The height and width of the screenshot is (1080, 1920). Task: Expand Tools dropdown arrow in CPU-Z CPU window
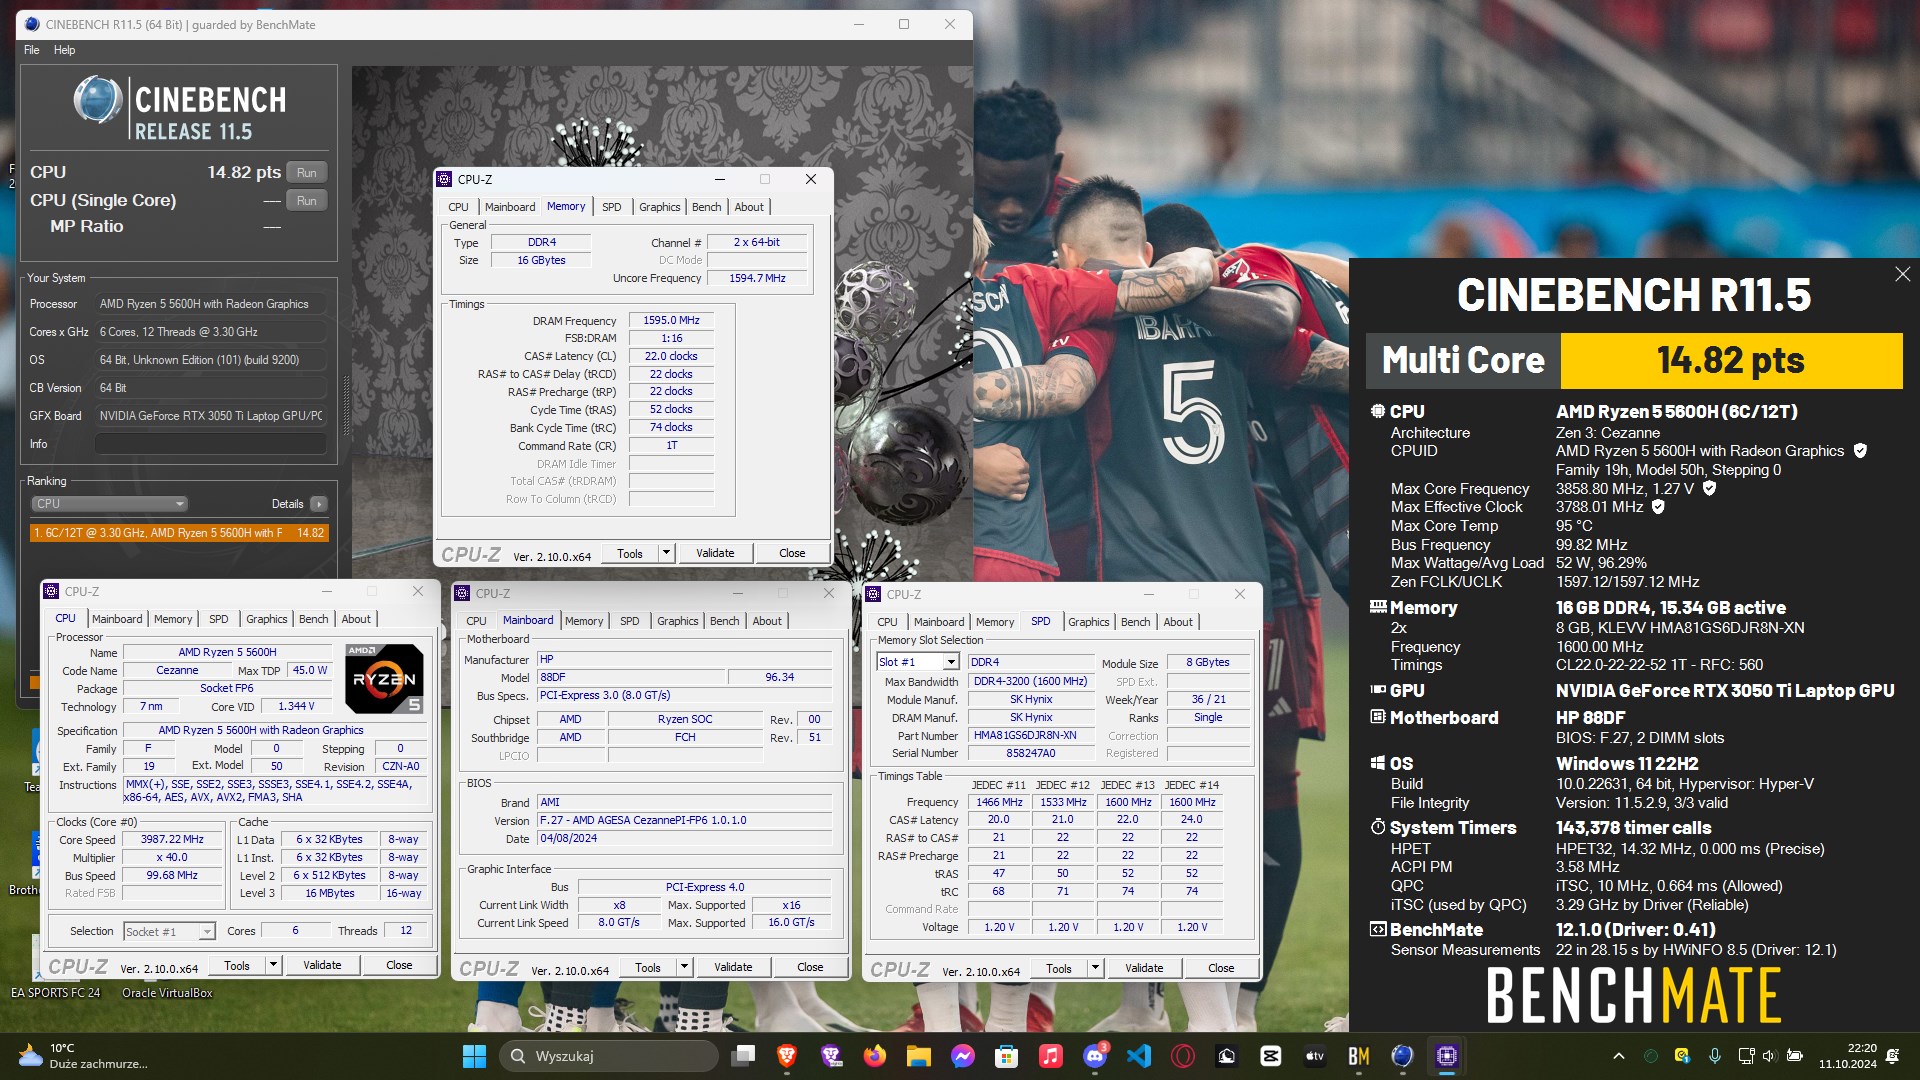[x=273, y=965]
